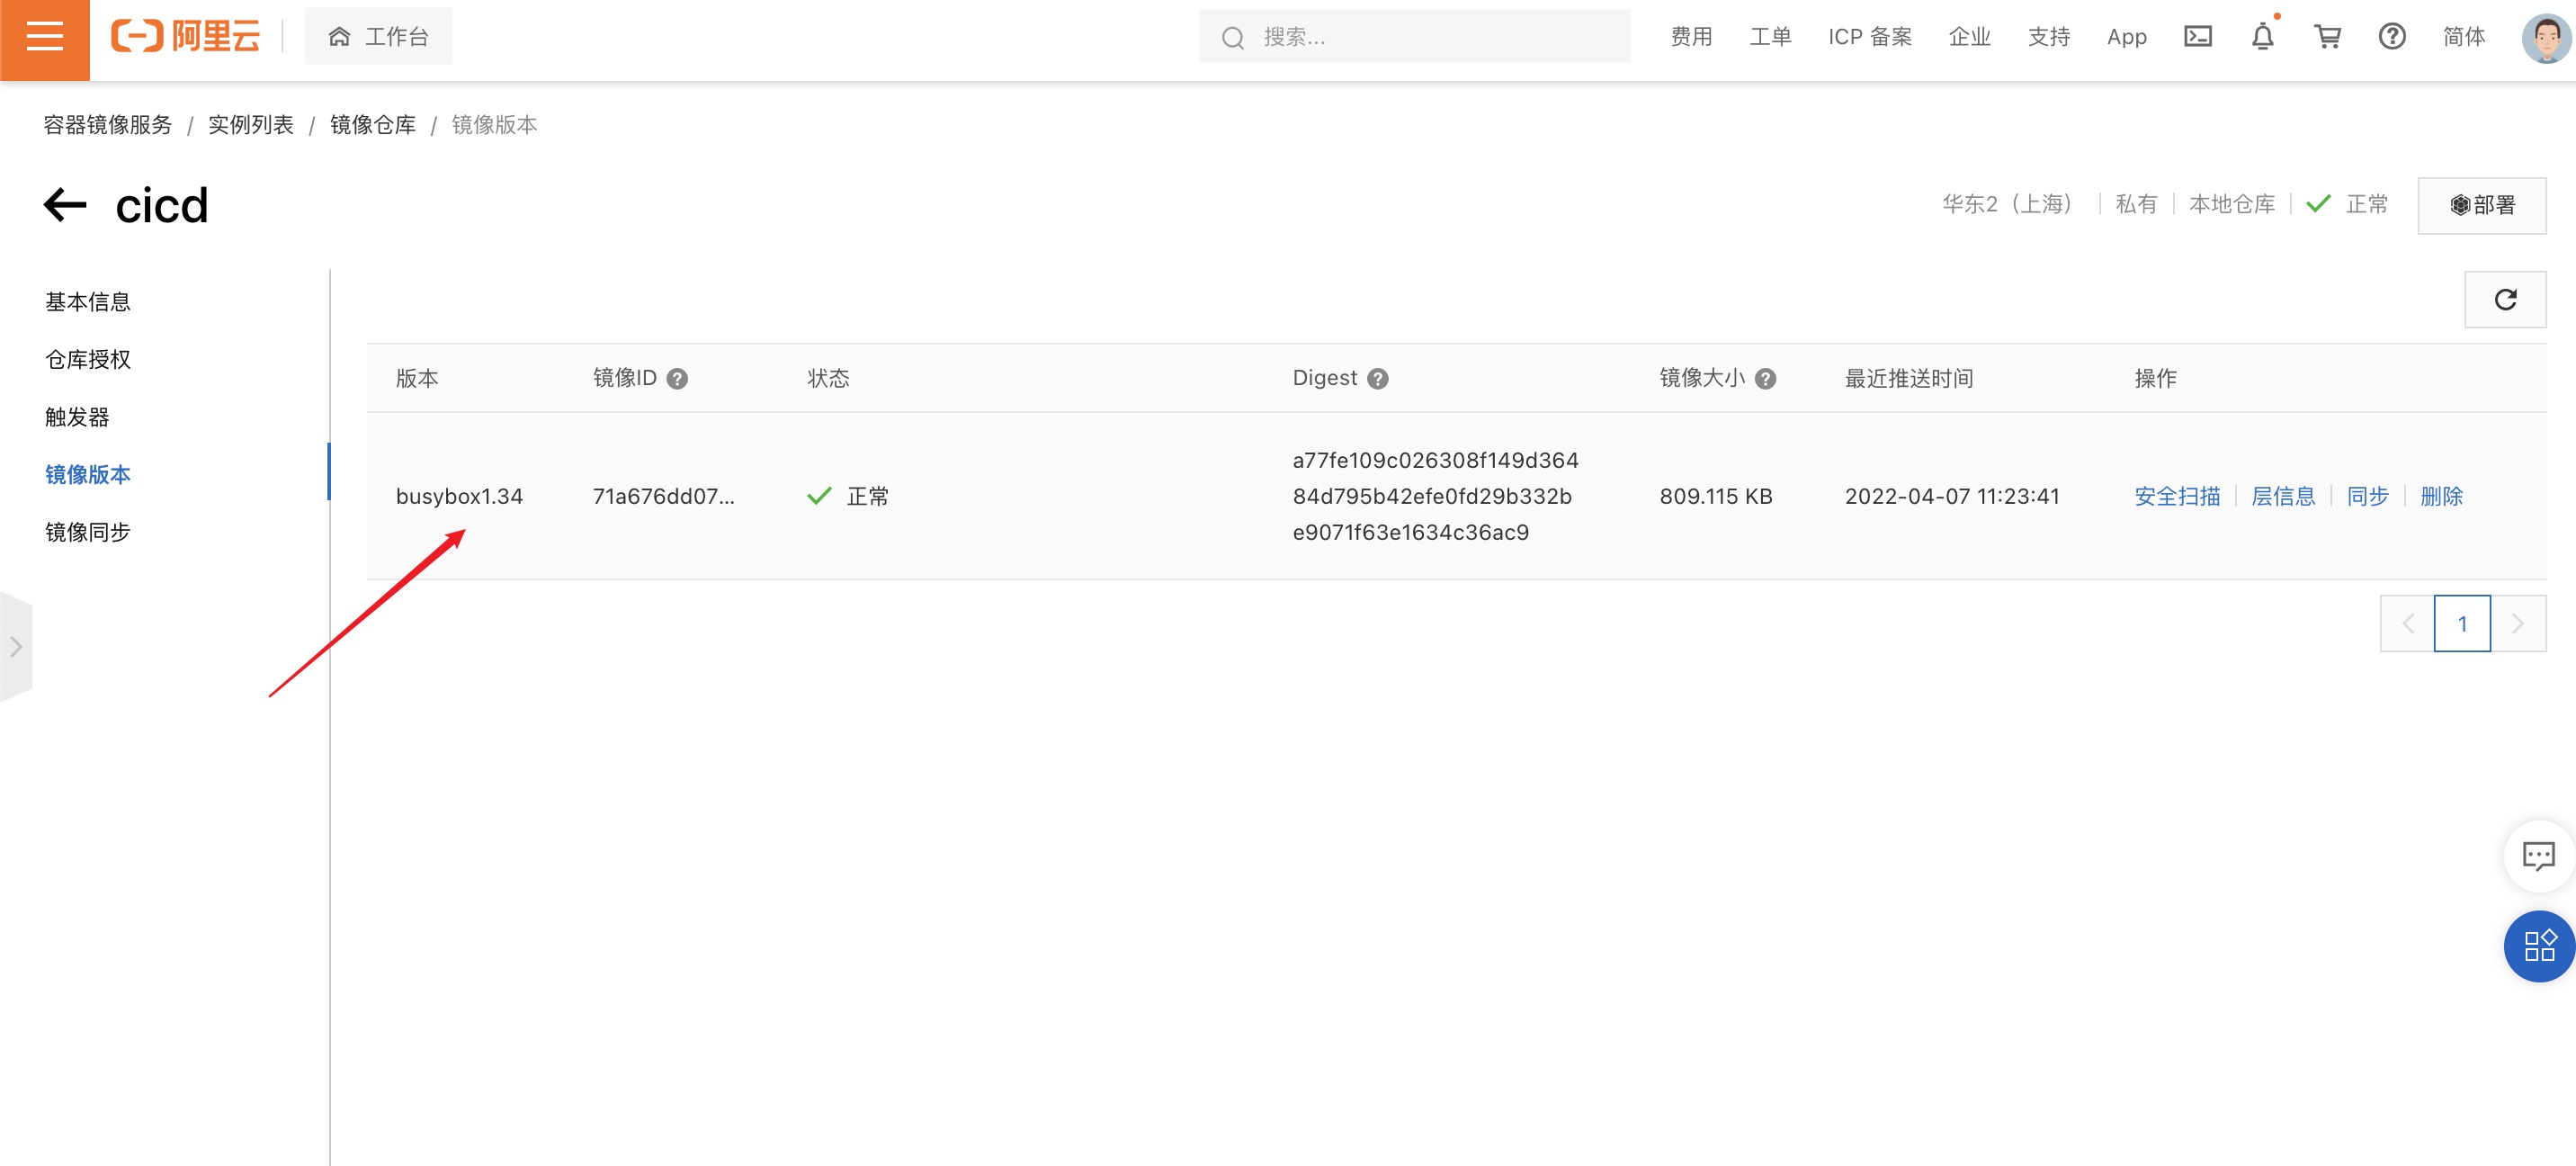
Task: Click the help icon next to 镜像ID
Action: 677,379
